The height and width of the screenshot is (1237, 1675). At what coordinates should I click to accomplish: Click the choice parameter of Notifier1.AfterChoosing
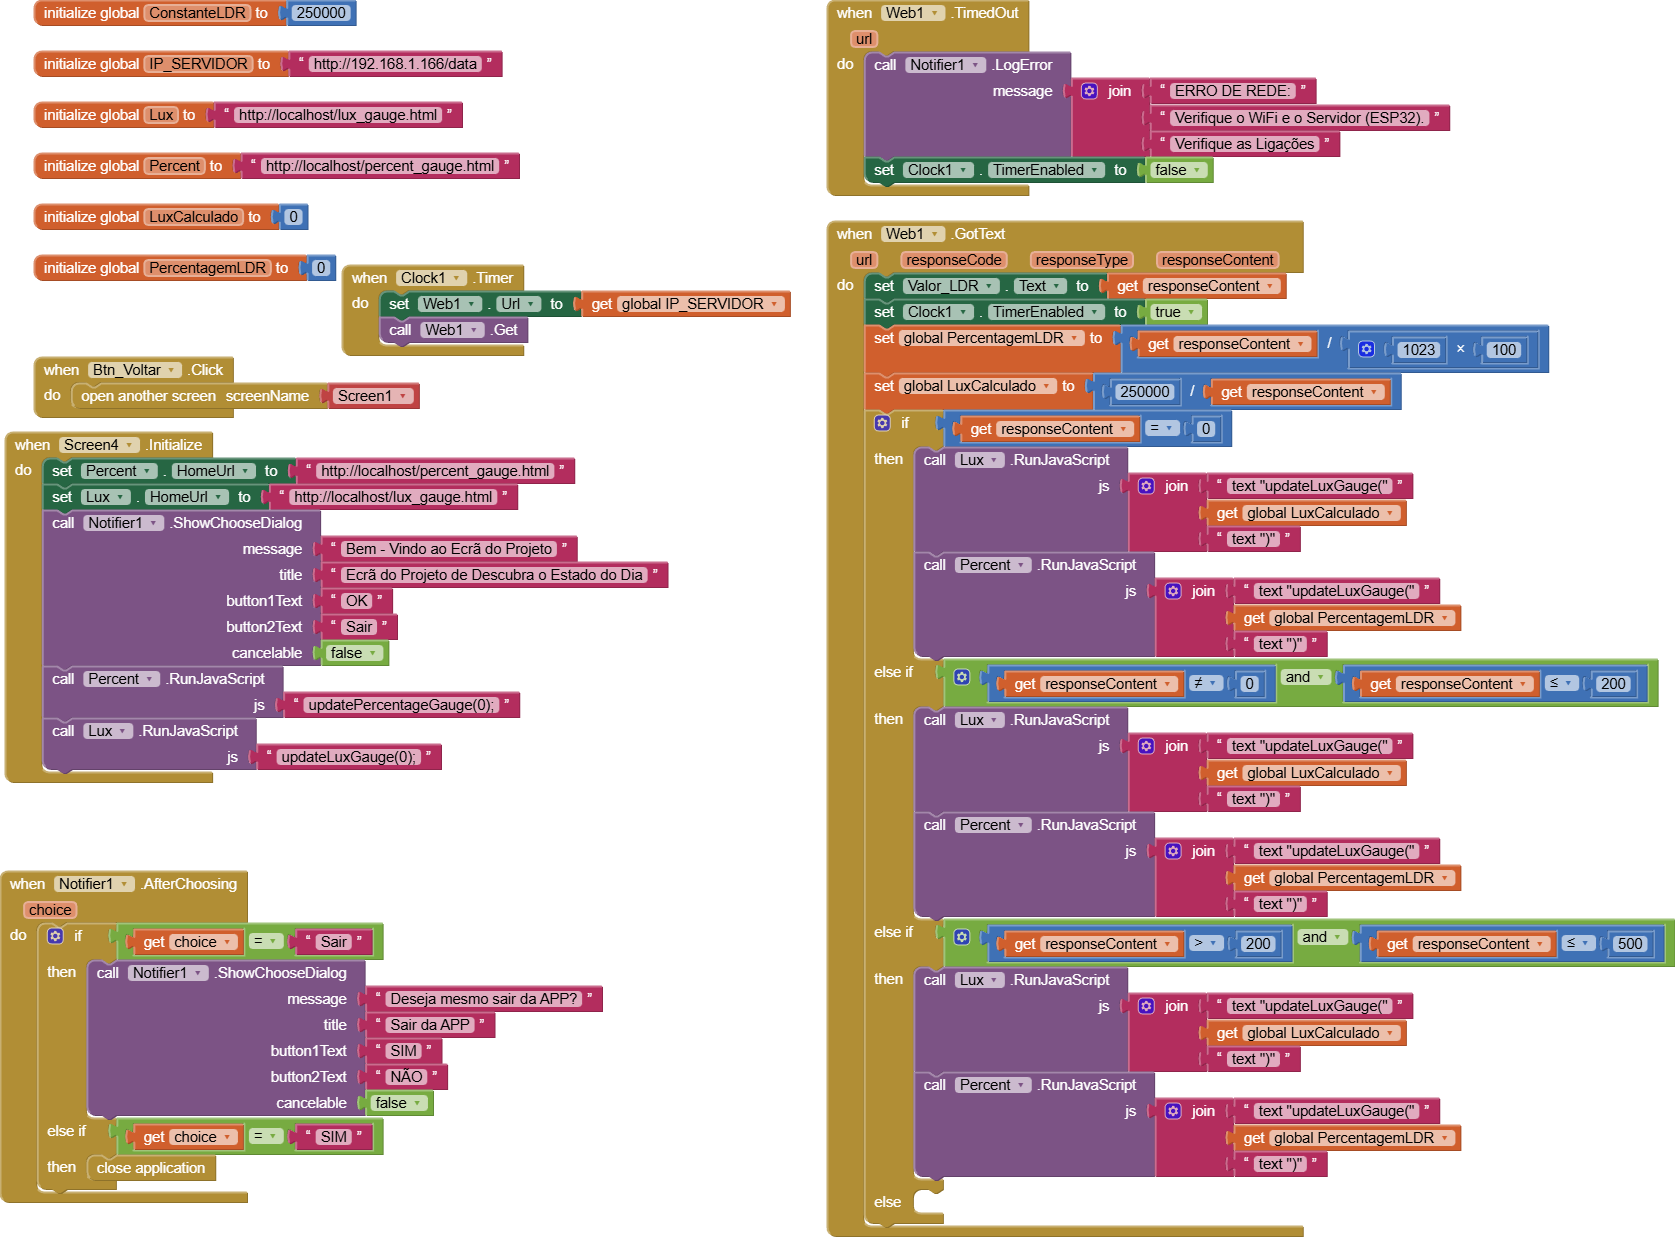(50, 910)
